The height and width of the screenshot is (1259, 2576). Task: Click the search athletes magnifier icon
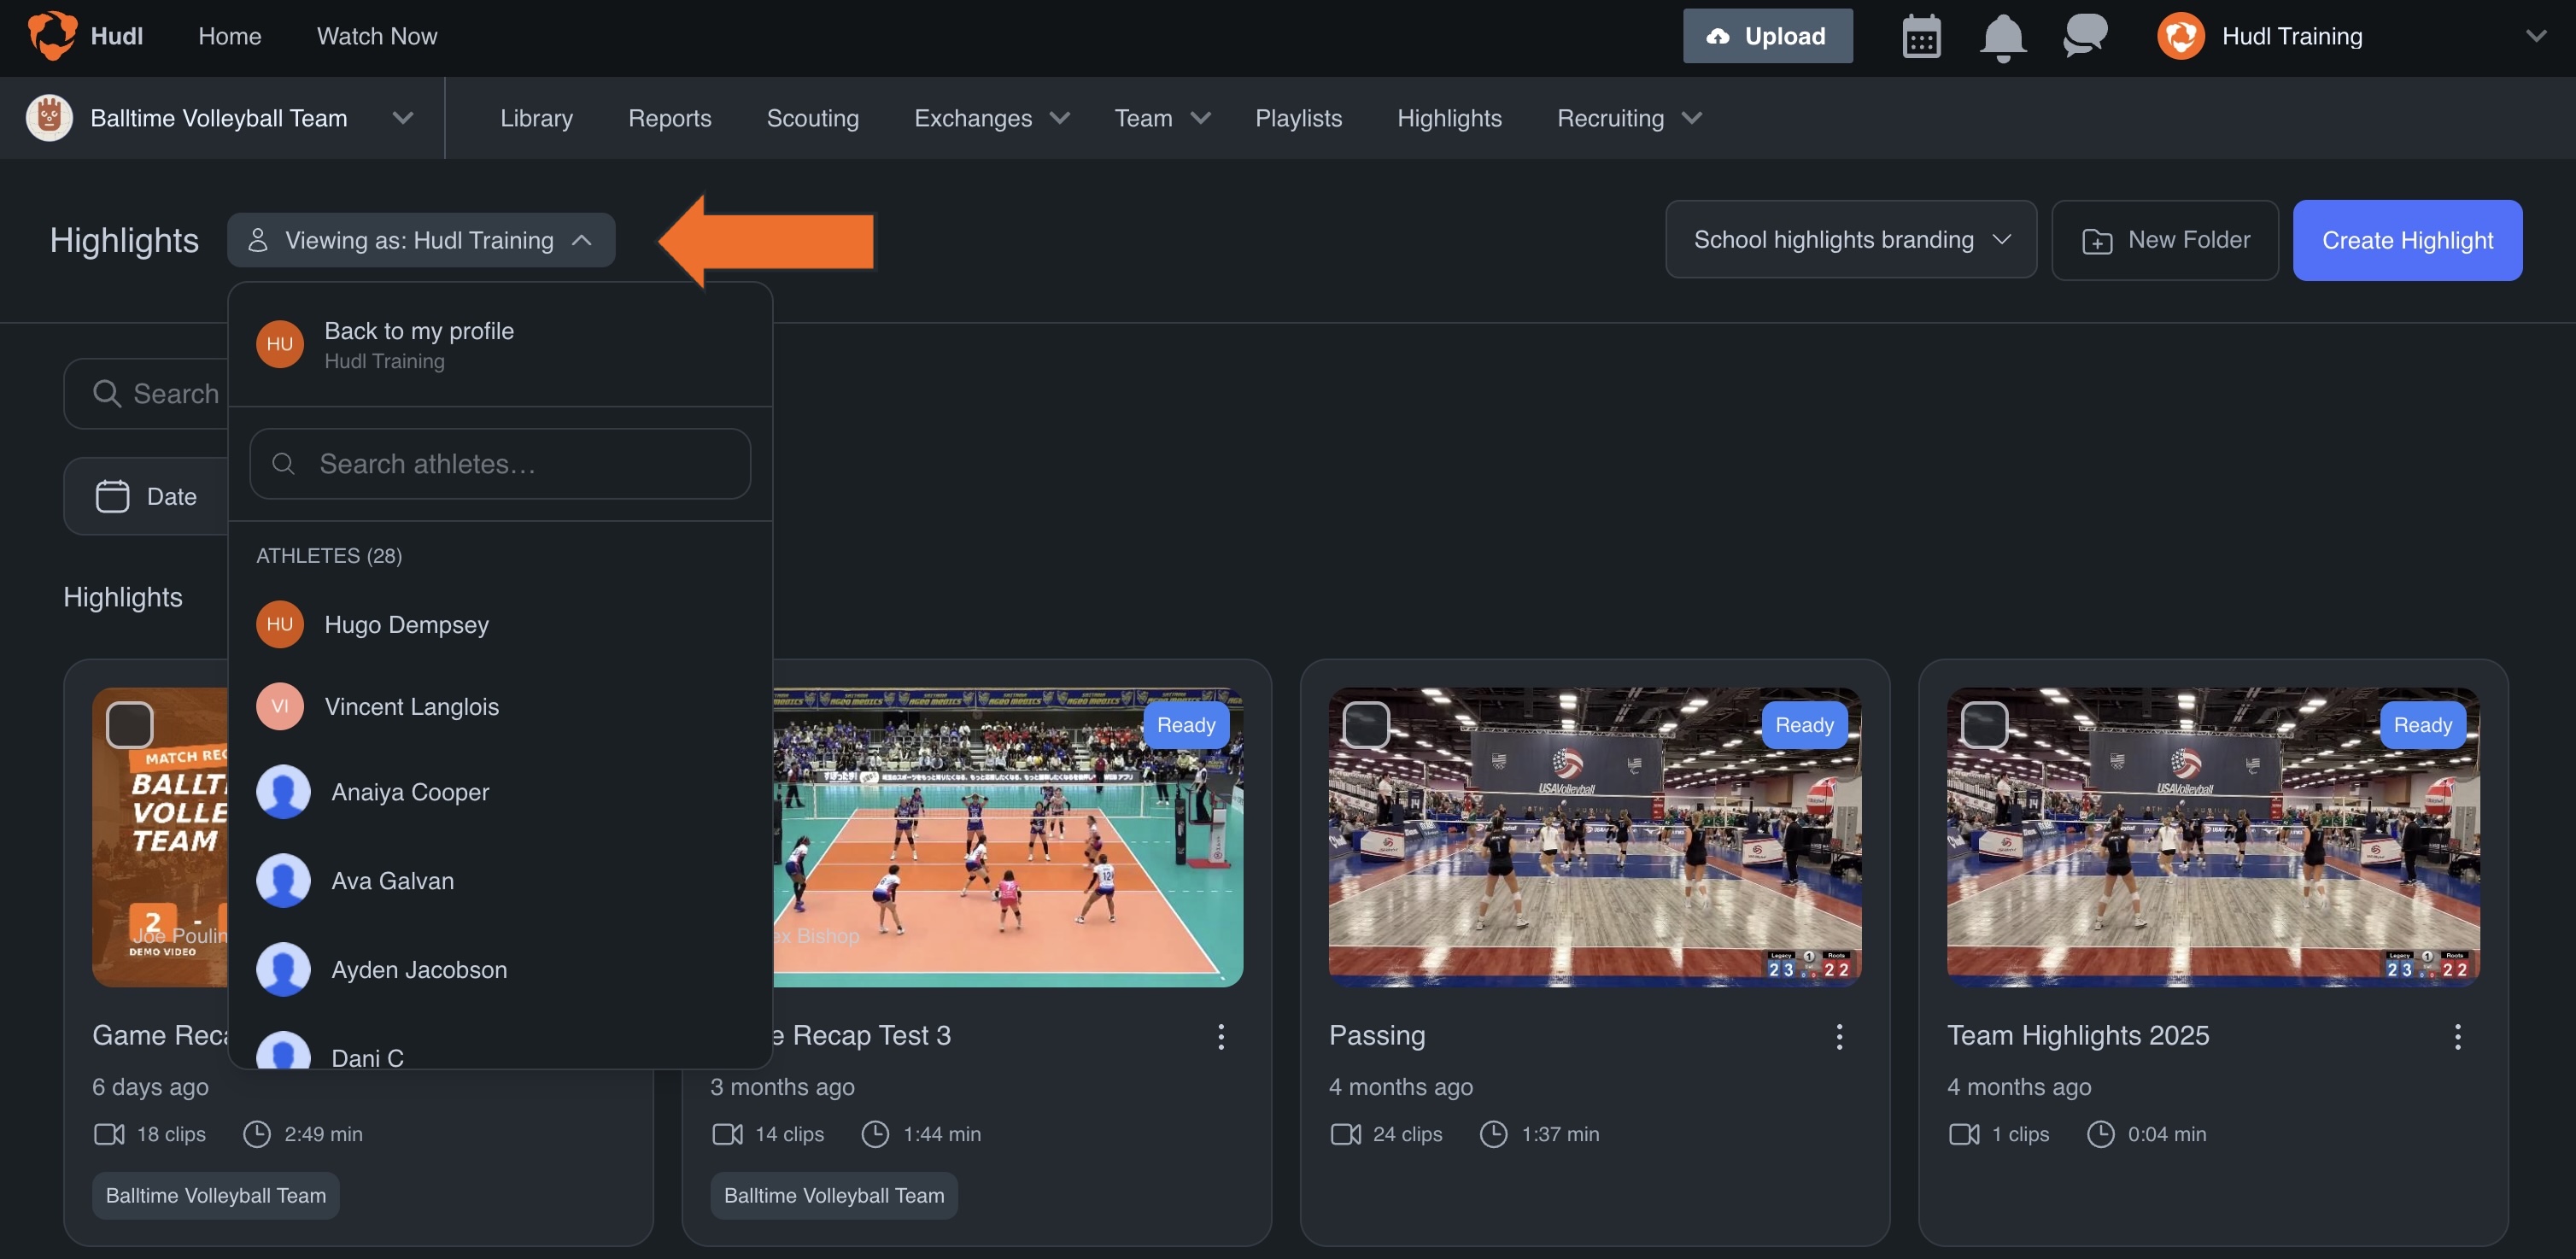[283, 464]
